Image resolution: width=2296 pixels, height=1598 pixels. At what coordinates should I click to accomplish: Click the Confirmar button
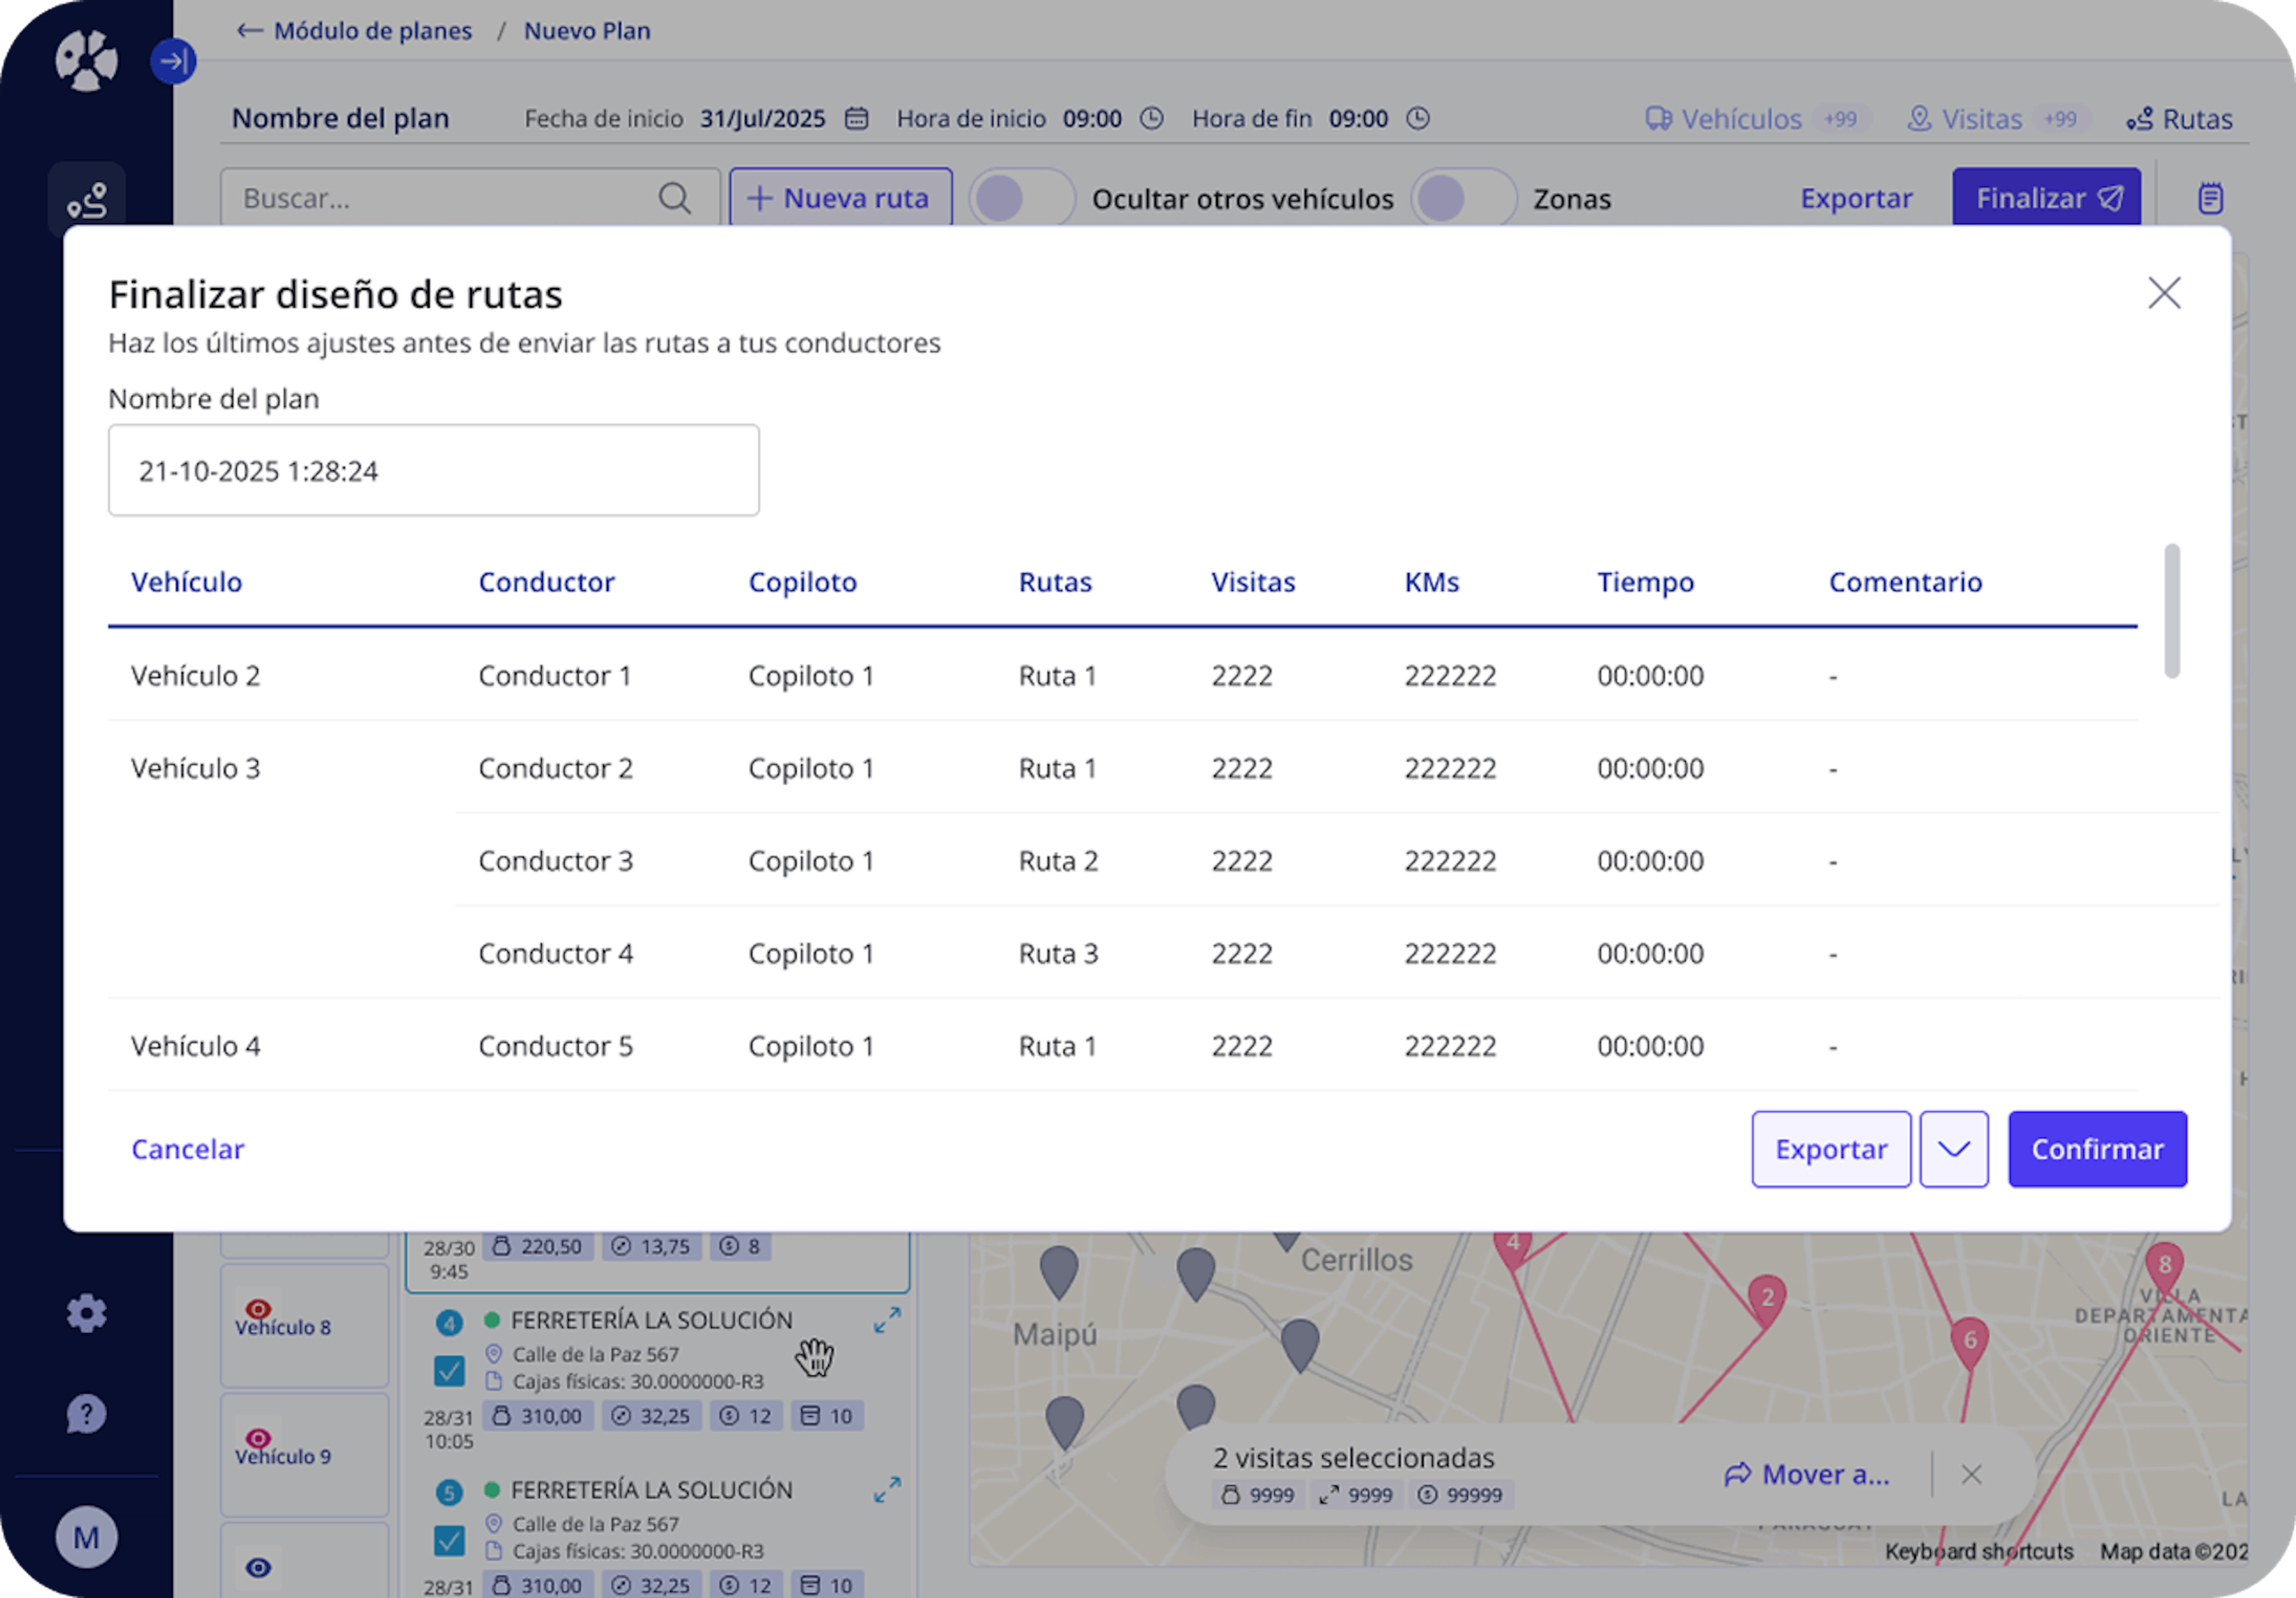click(2097, 1149)
